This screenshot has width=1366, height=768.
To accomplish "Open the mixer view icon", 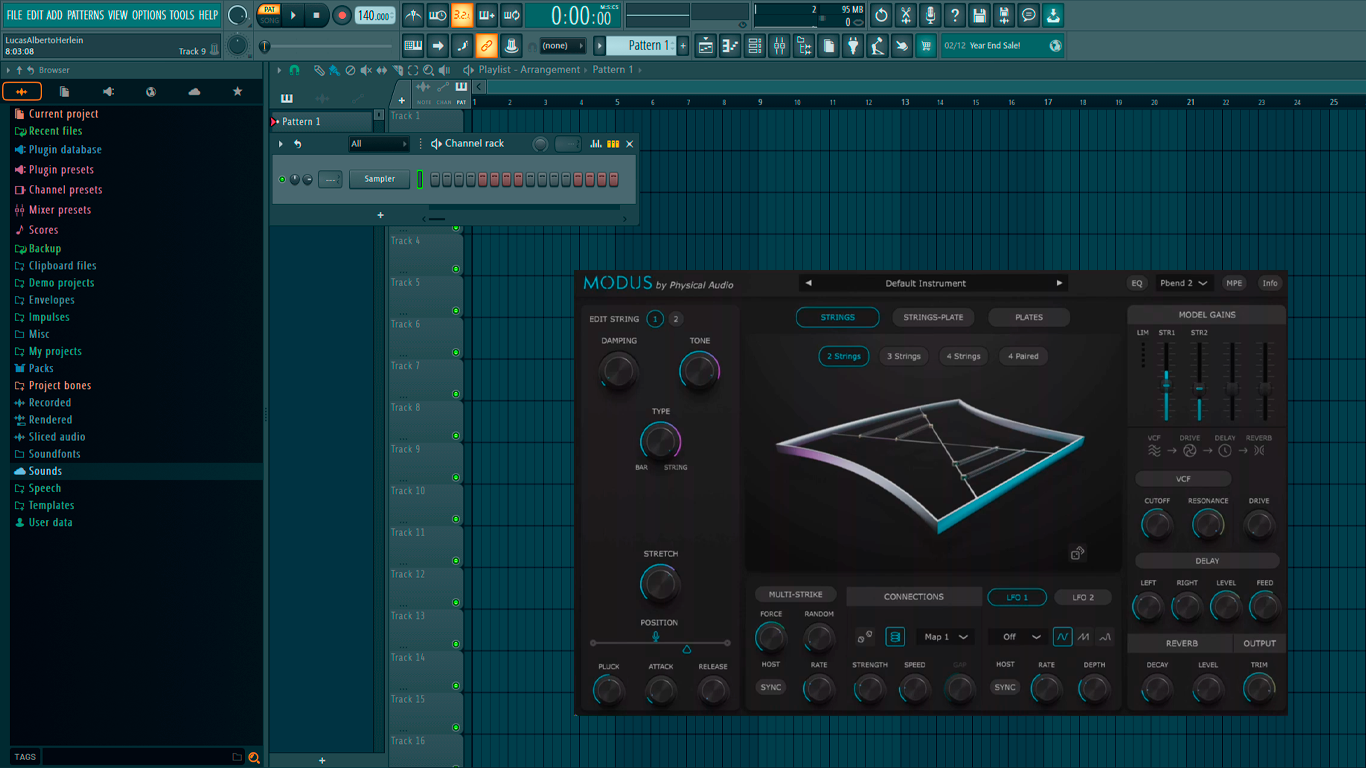I will [x=779, y=46].
